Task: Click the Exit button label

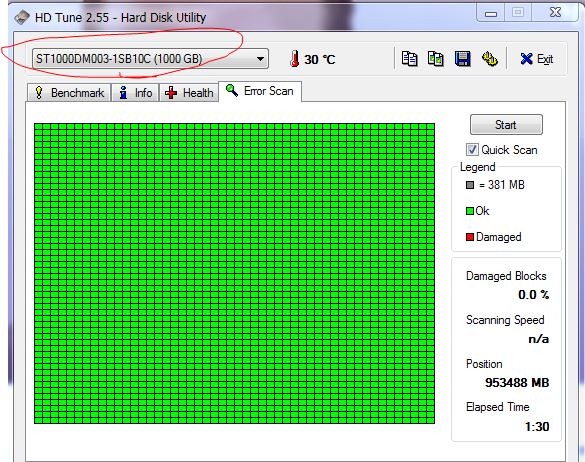Action: (x=545, y=59)
